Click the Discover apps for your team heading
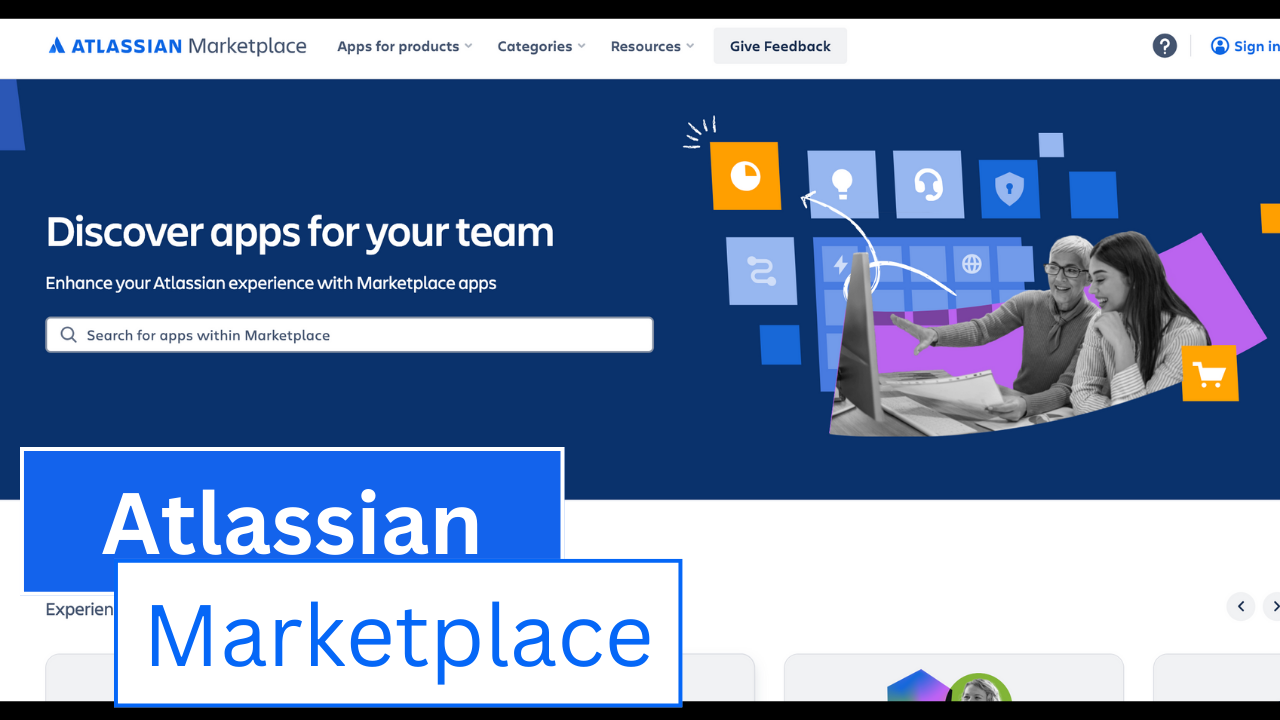Screen dimensions: 1280x720 [x=300, y=232]
